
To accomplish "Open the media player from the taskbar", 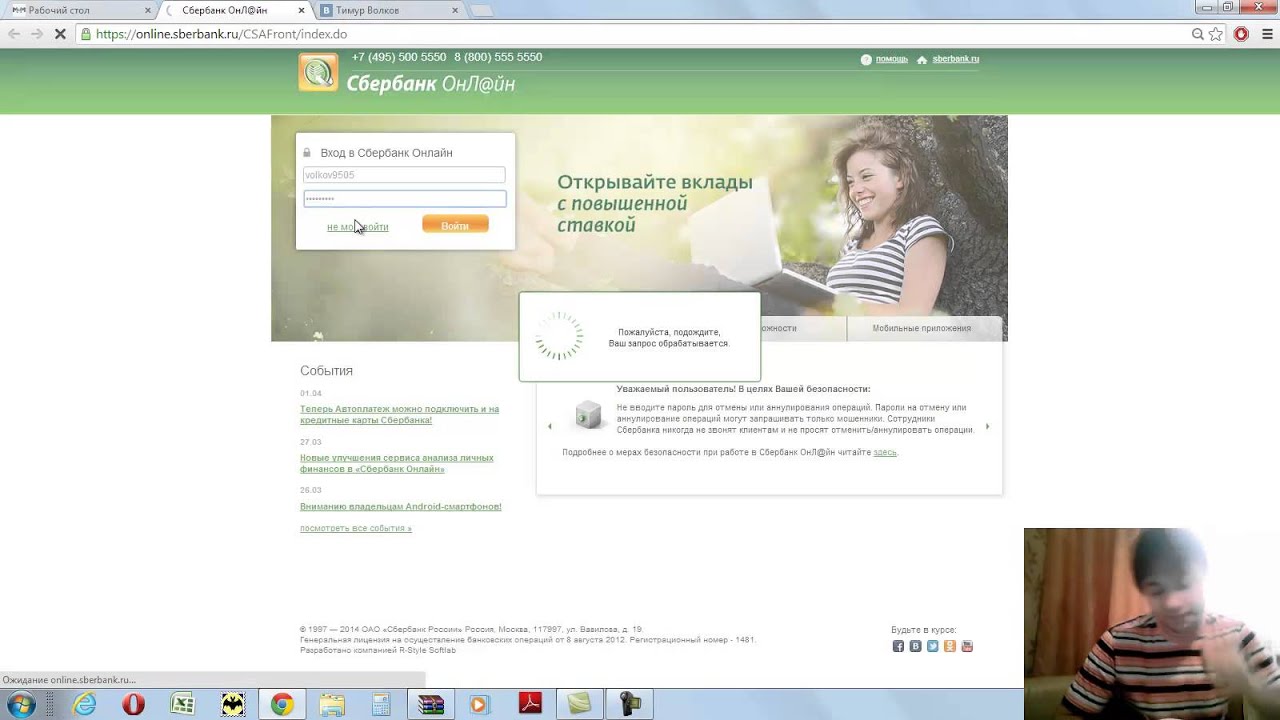I will pos(478,705).
